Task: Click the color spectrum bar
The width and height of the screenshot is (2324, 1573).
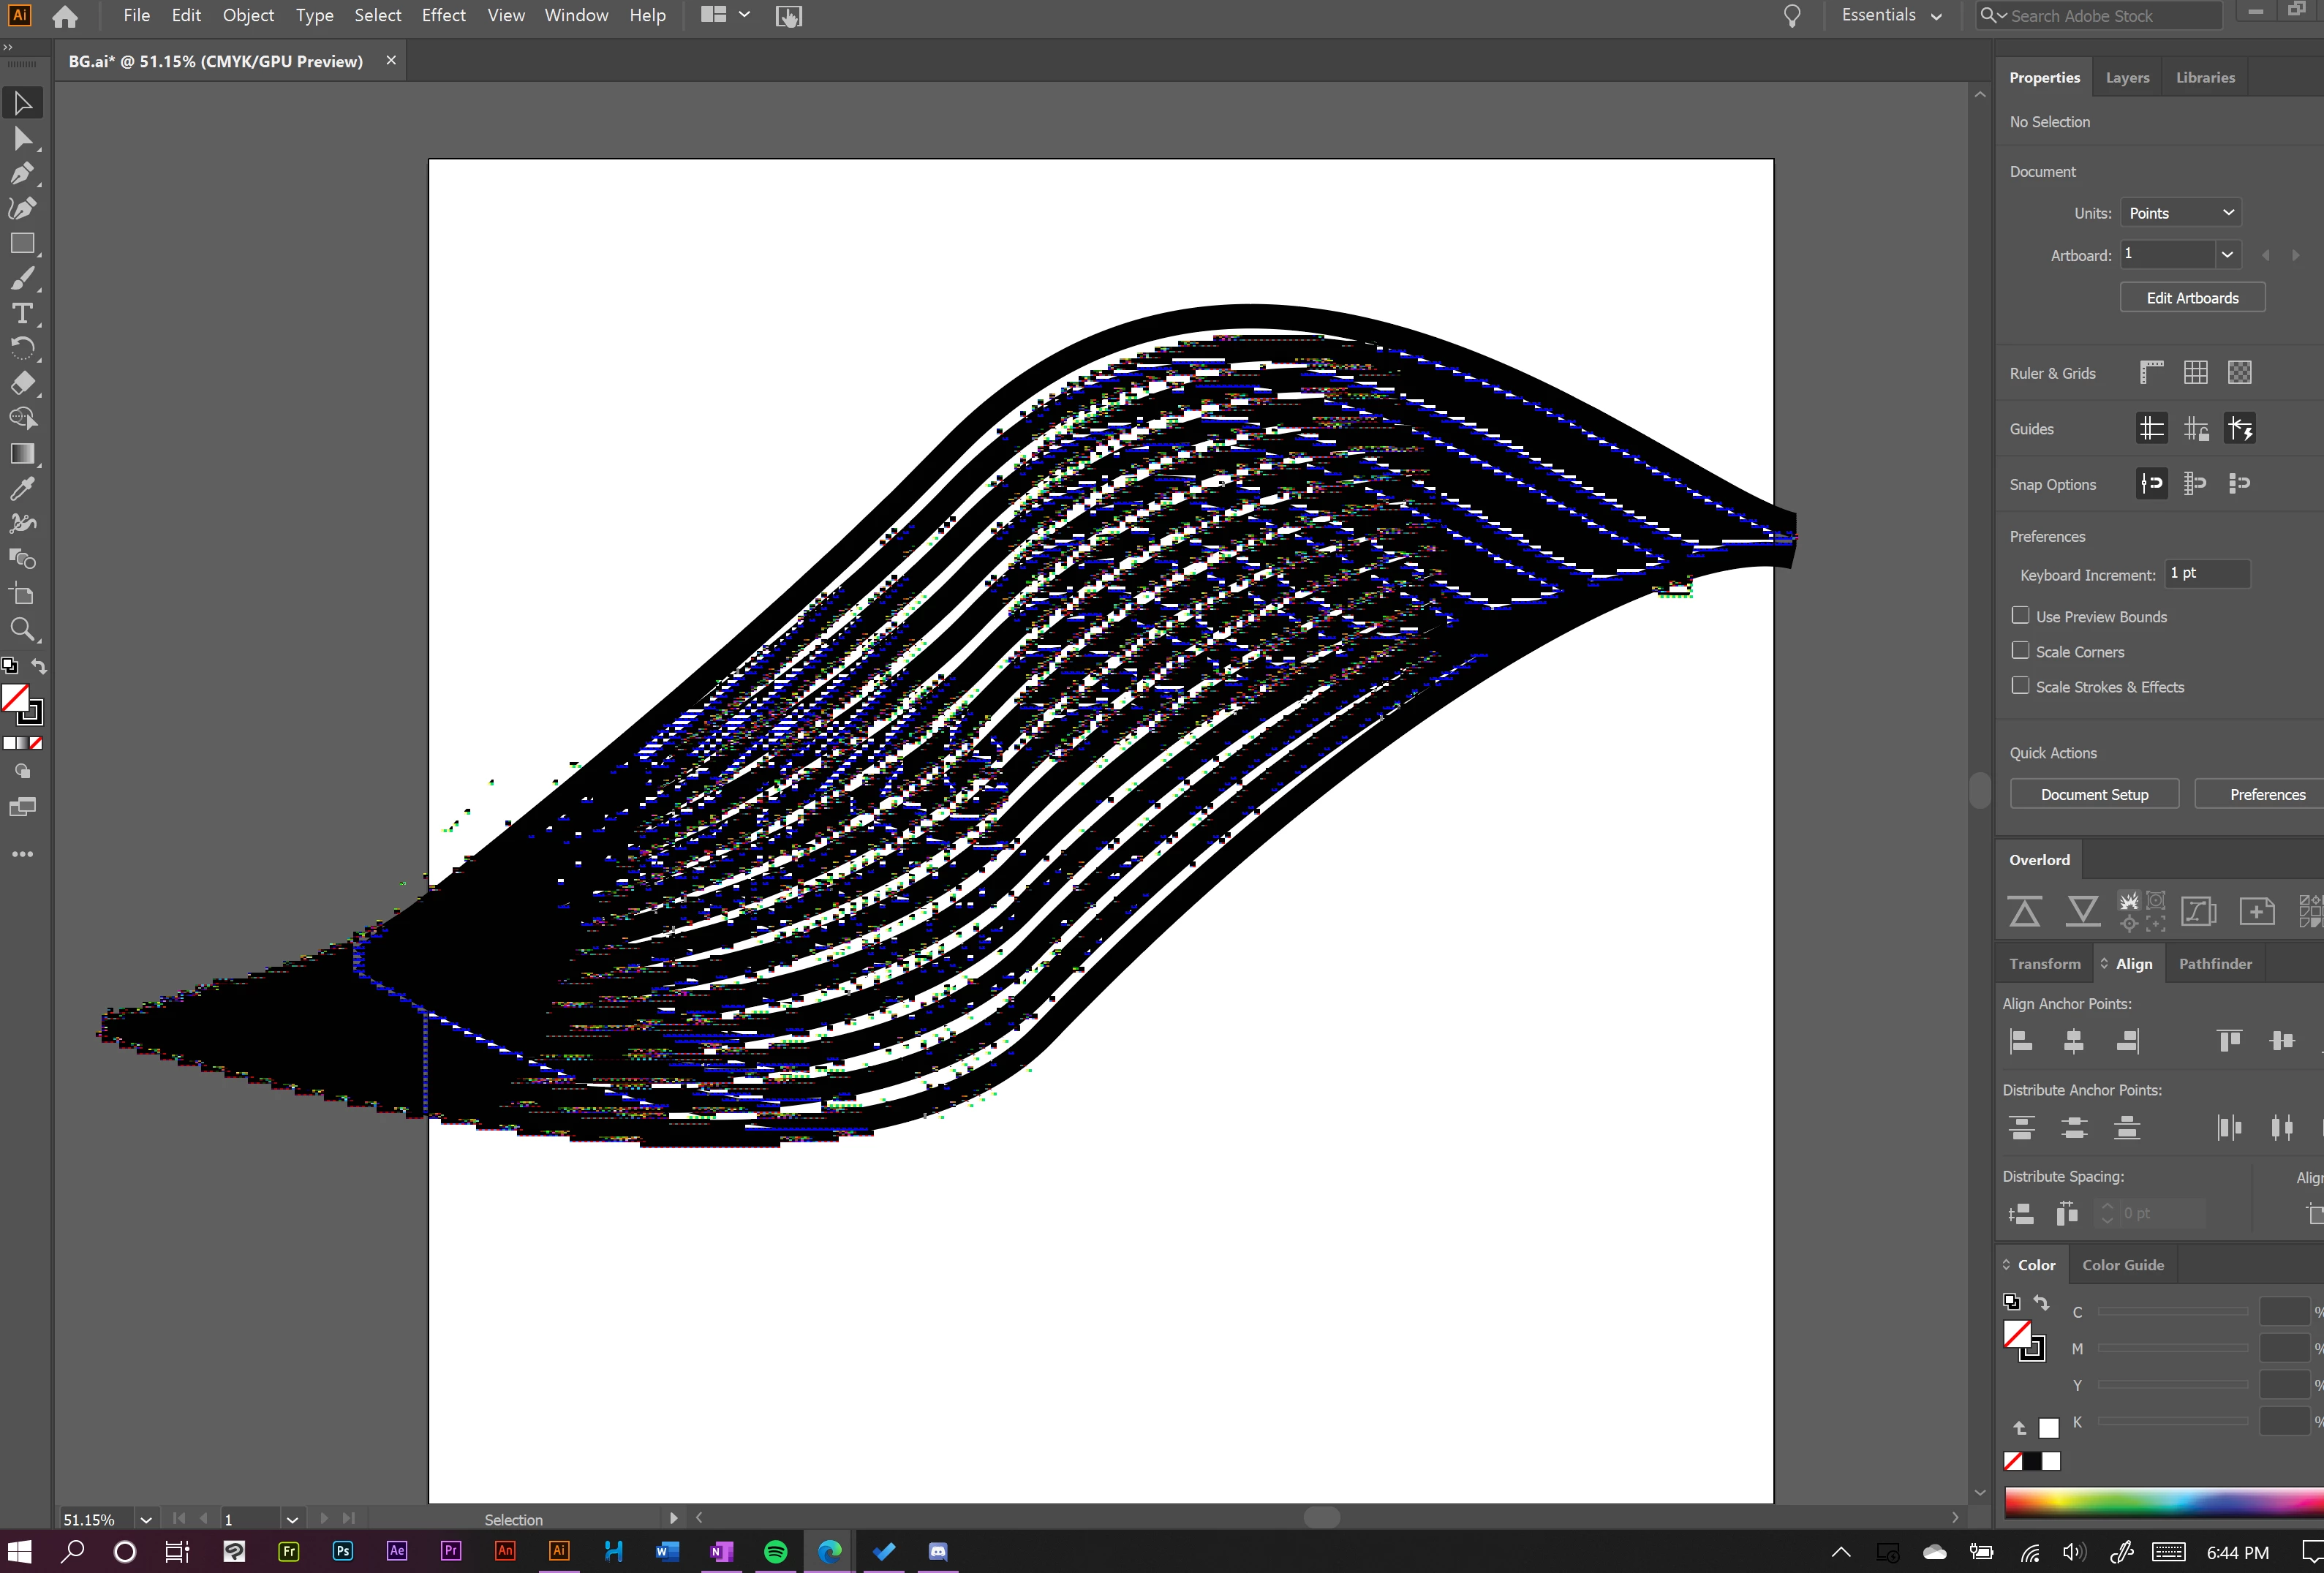Action: (2160, 1502)
